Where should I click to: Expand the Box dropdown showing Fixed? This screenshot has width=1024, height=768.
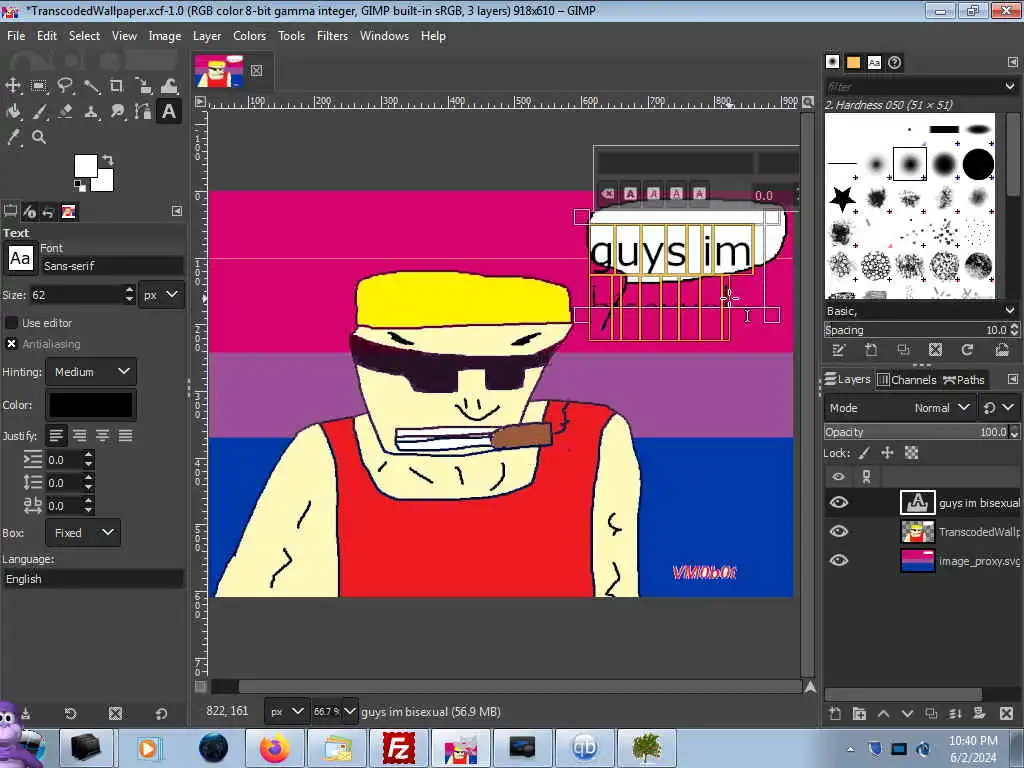[83, 533]
